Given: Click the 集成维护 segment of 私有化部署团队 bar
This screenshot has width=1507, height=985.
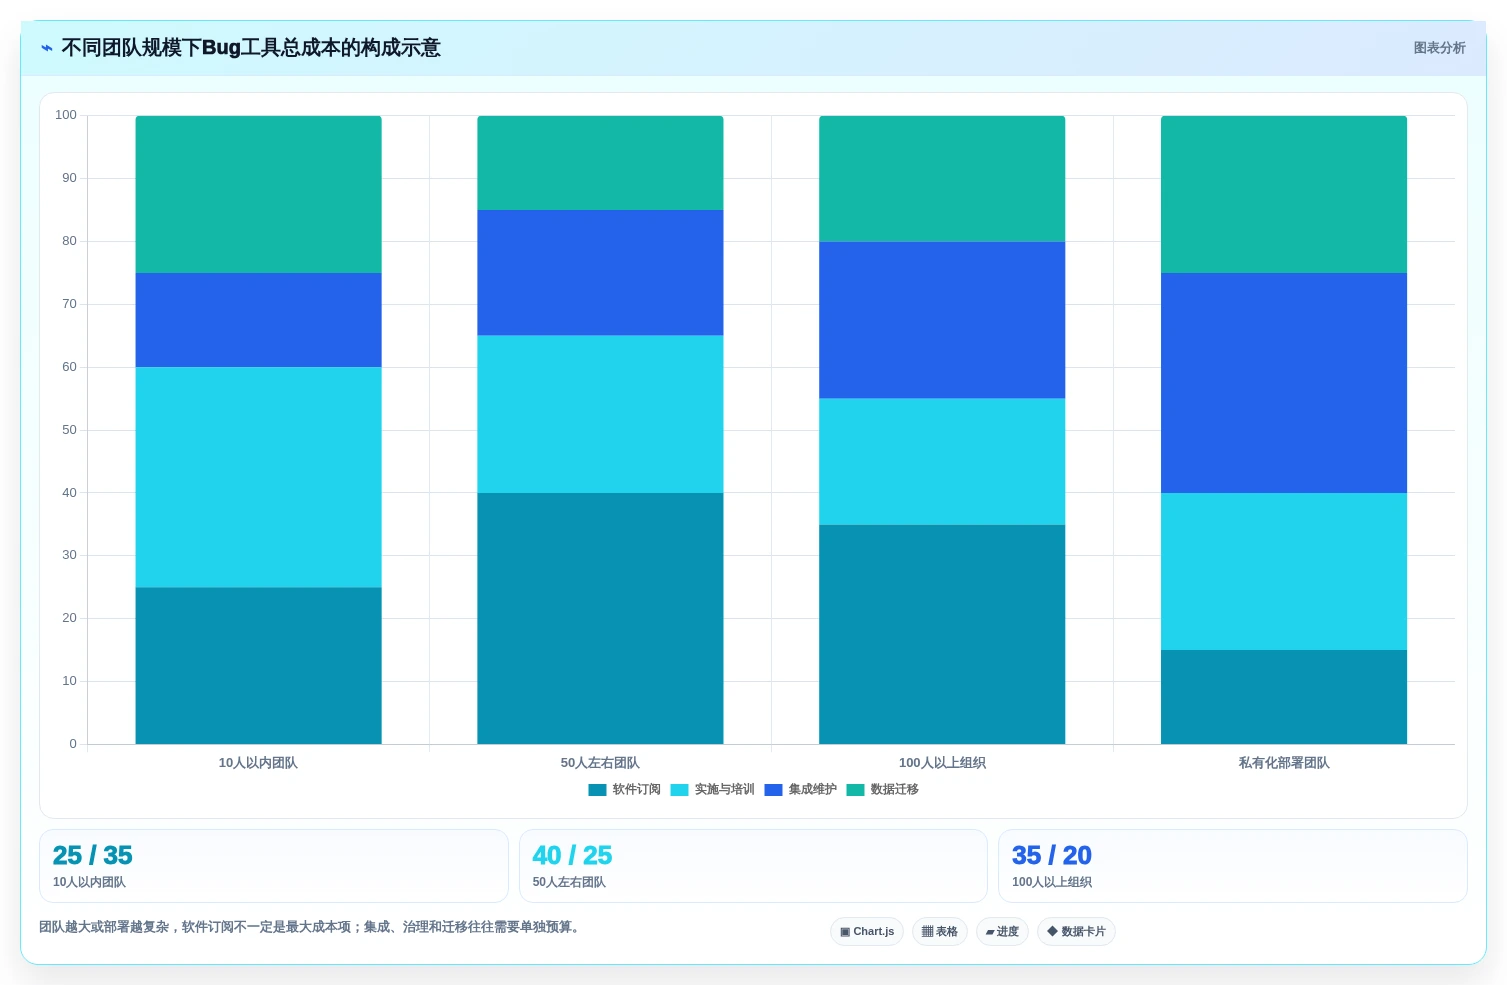Looking at the screenshot, I should [1284, 383].
